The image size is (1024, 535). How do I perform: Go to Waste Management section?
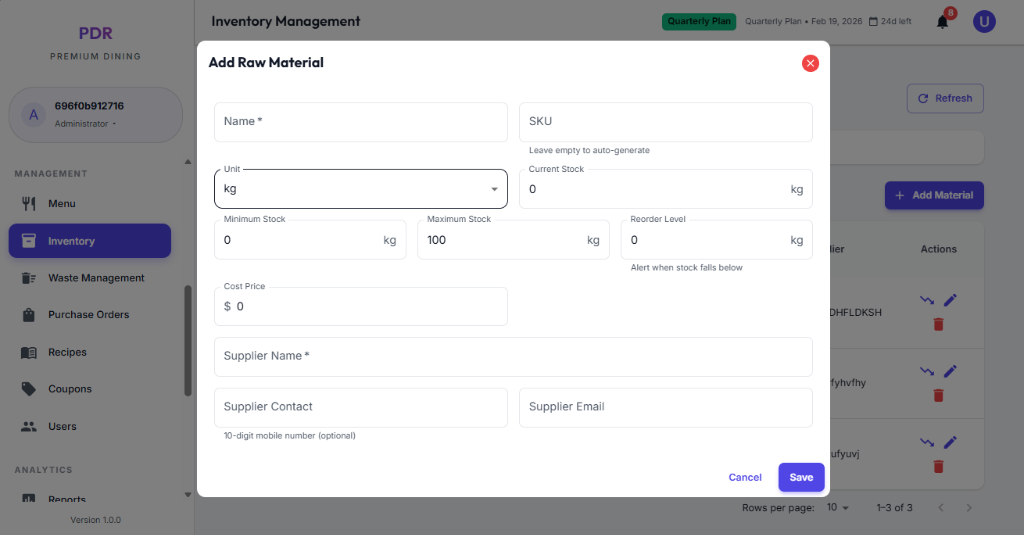[96, 278]
